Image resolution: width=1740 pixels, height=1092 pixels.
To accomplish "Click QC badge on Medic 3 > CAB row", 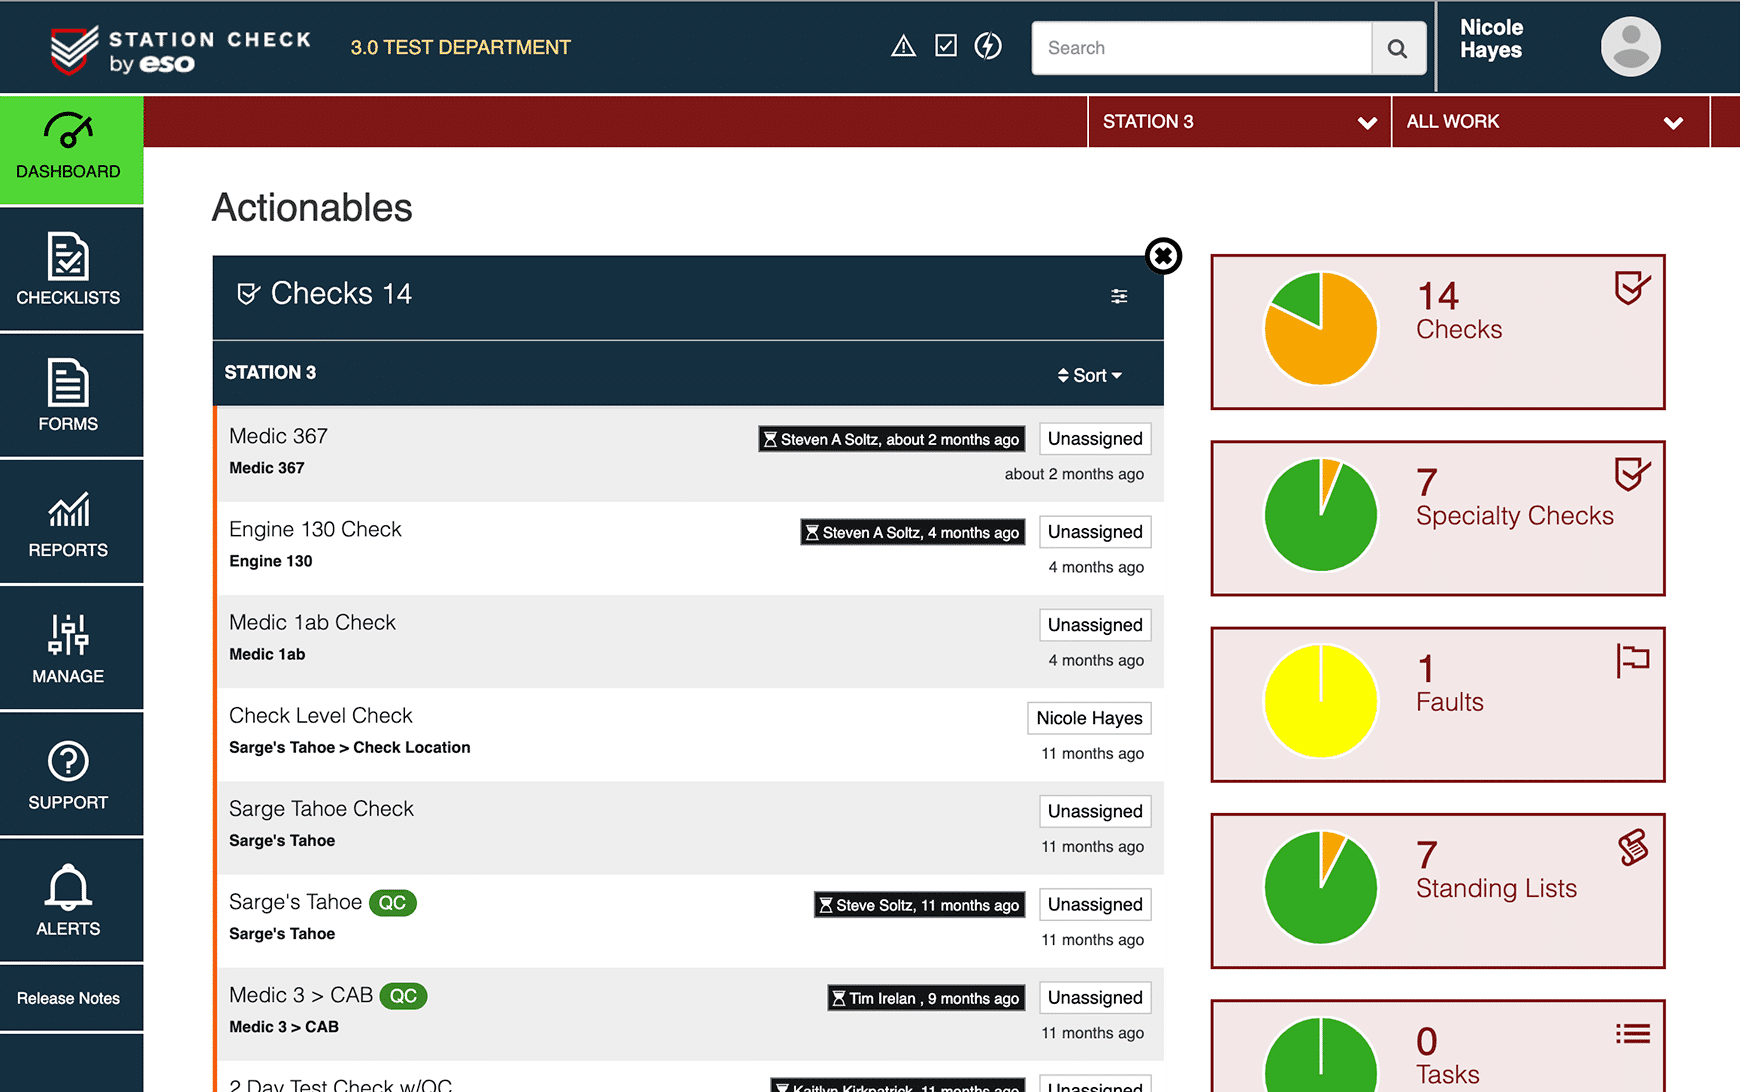I will (x=403, y=996).
